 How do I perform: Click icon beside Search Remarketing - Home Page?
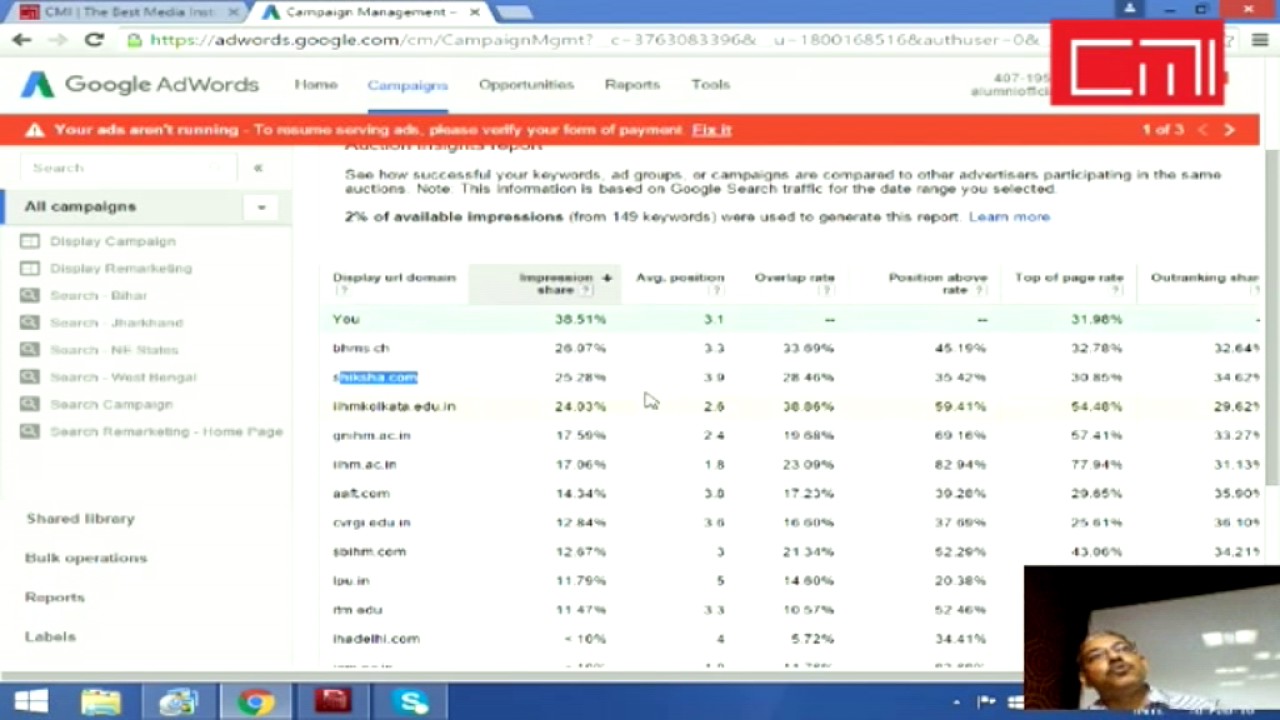(x=30, y=431)
